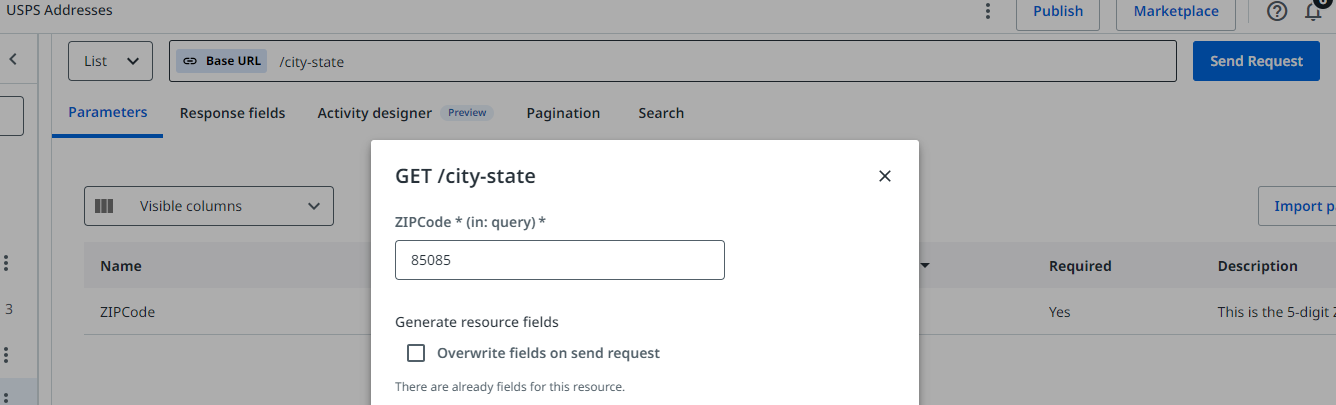Collapse the sidebar with the left chevron

13,59
